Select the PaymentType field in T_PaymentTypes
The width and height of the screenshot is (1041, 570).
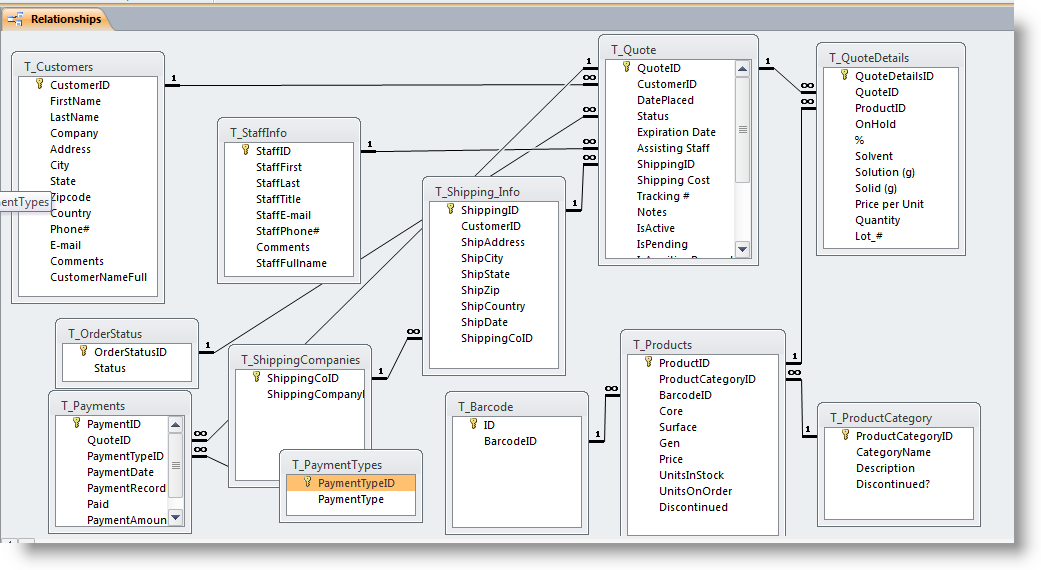click(x=351, y=499)
